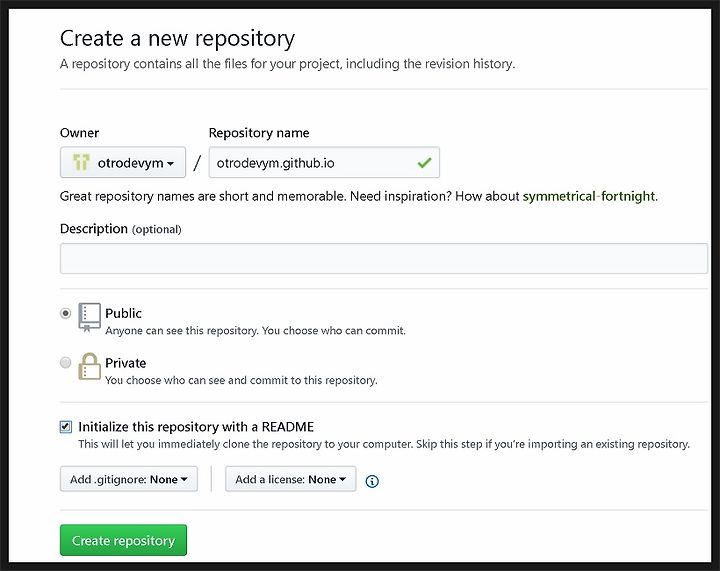This screenshot has height=571, width=720.
Task: Click the Private label text
Action: [125, 363]
